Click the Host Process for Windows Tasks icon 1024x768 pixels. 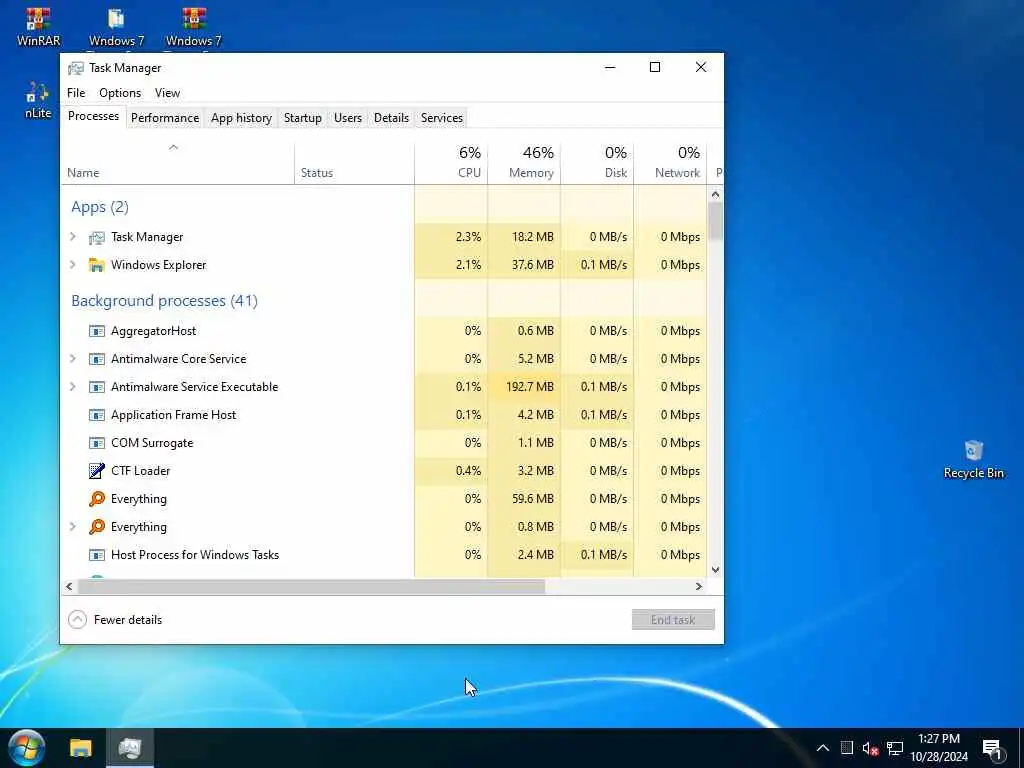click(x=97, y=555)
